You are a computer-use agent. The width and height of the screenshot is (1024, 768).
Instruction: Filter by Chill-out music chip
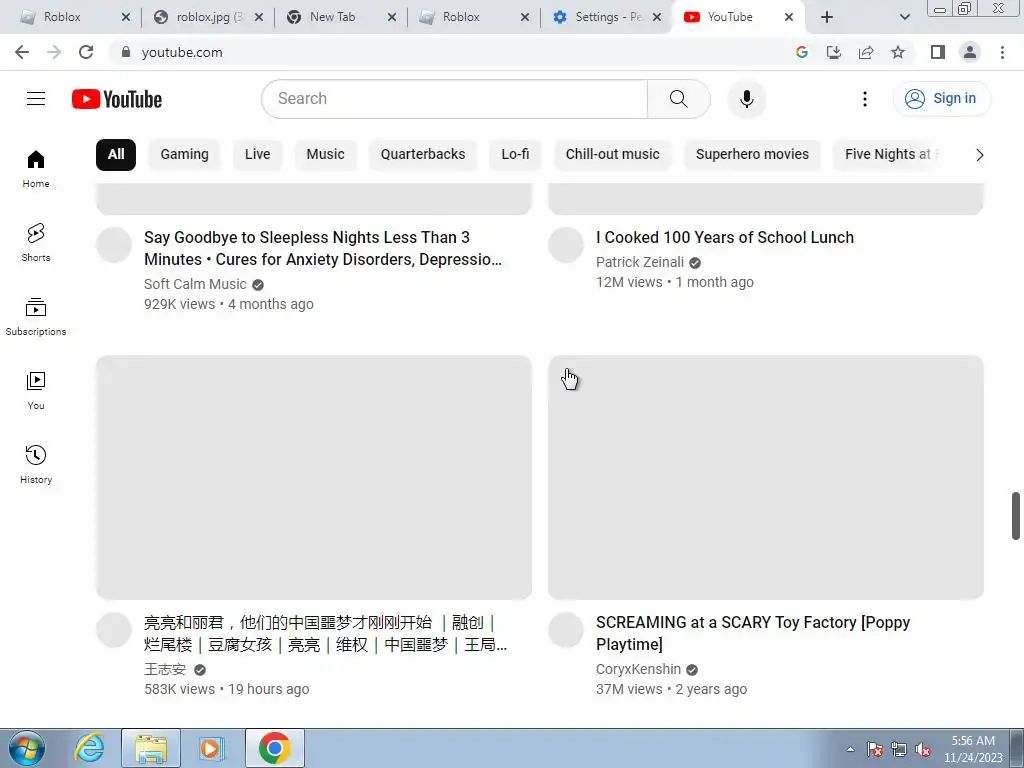coord(613,155)
